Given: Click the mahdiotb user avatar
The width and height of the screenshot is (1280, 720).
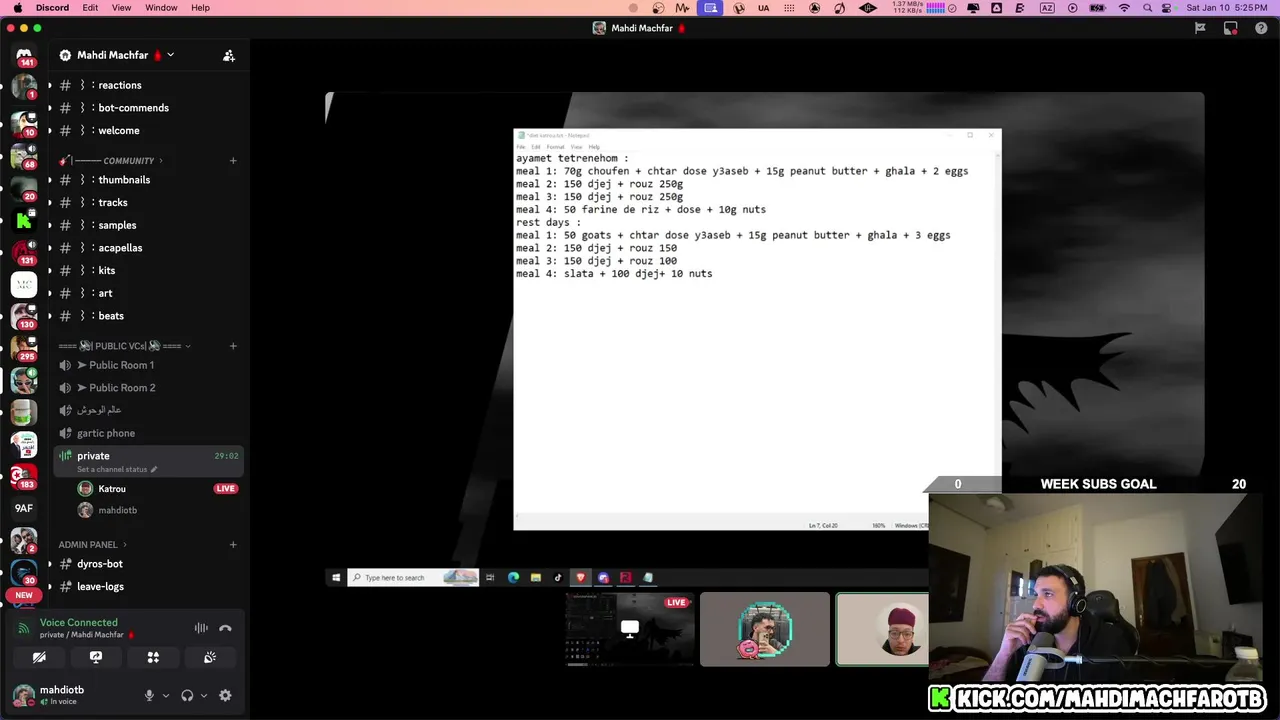Looking at the screenshot, I should pyautogui.click(x=22, y=695).
